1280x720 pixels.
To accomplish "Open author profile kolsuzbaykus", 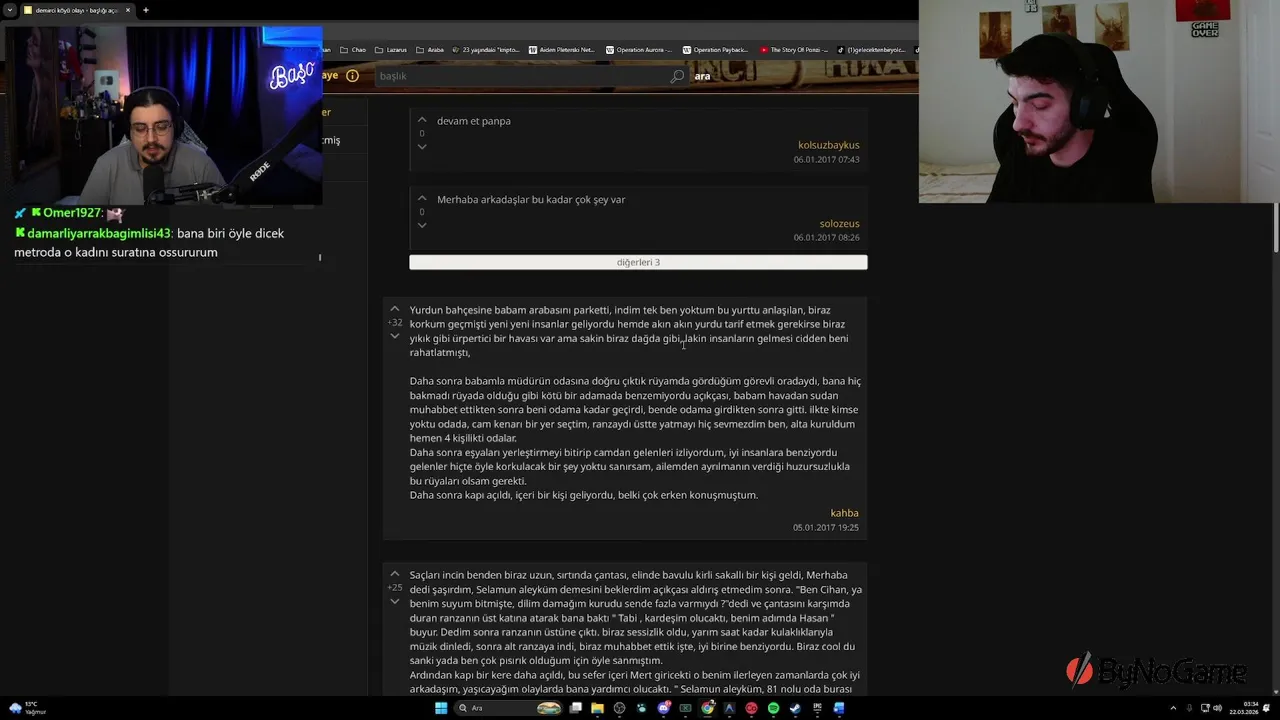I will (x=828, y=145).
